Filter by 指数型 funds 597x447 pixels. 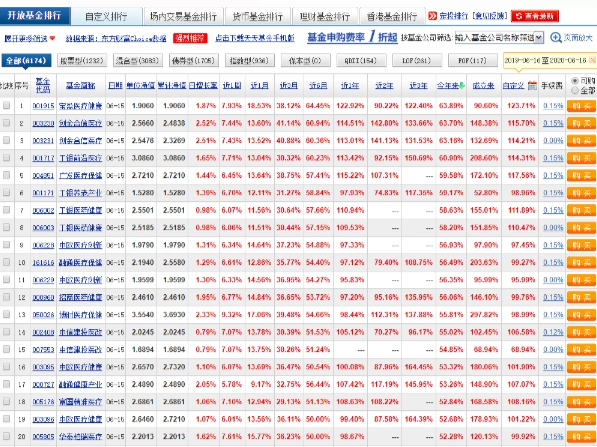tap(250, 60)
